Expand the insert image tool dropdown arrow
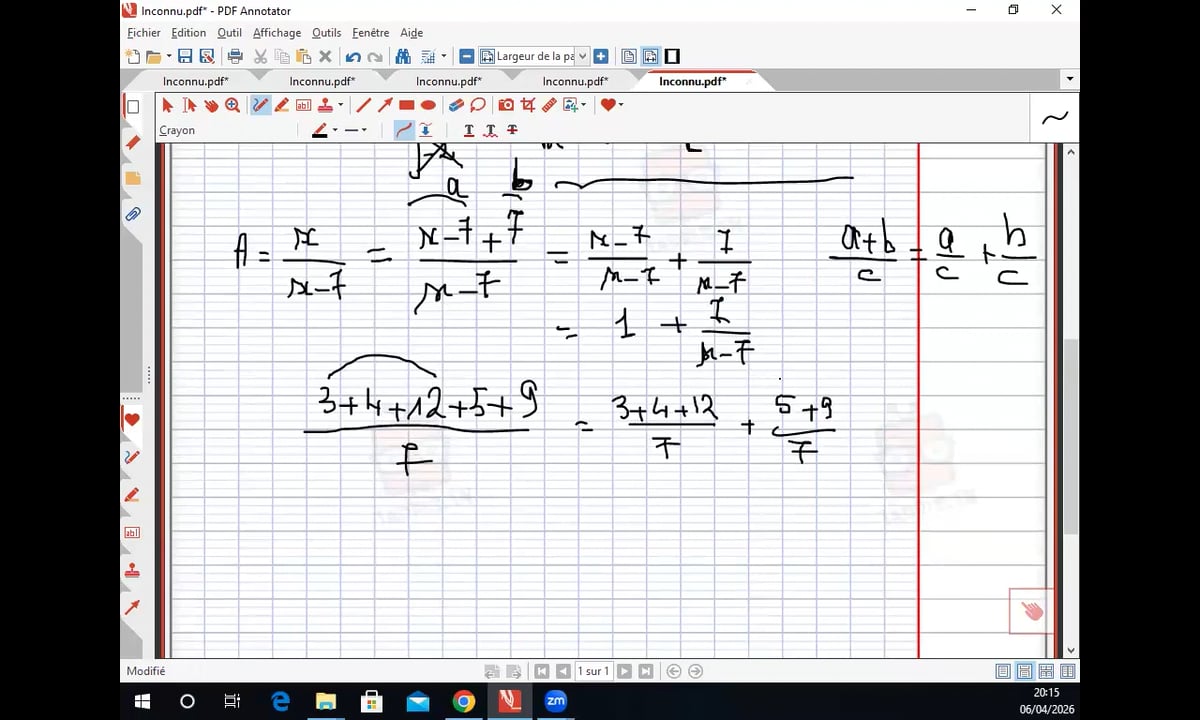The height and width of the screenshot is (720, 1200). pos(584,105)
